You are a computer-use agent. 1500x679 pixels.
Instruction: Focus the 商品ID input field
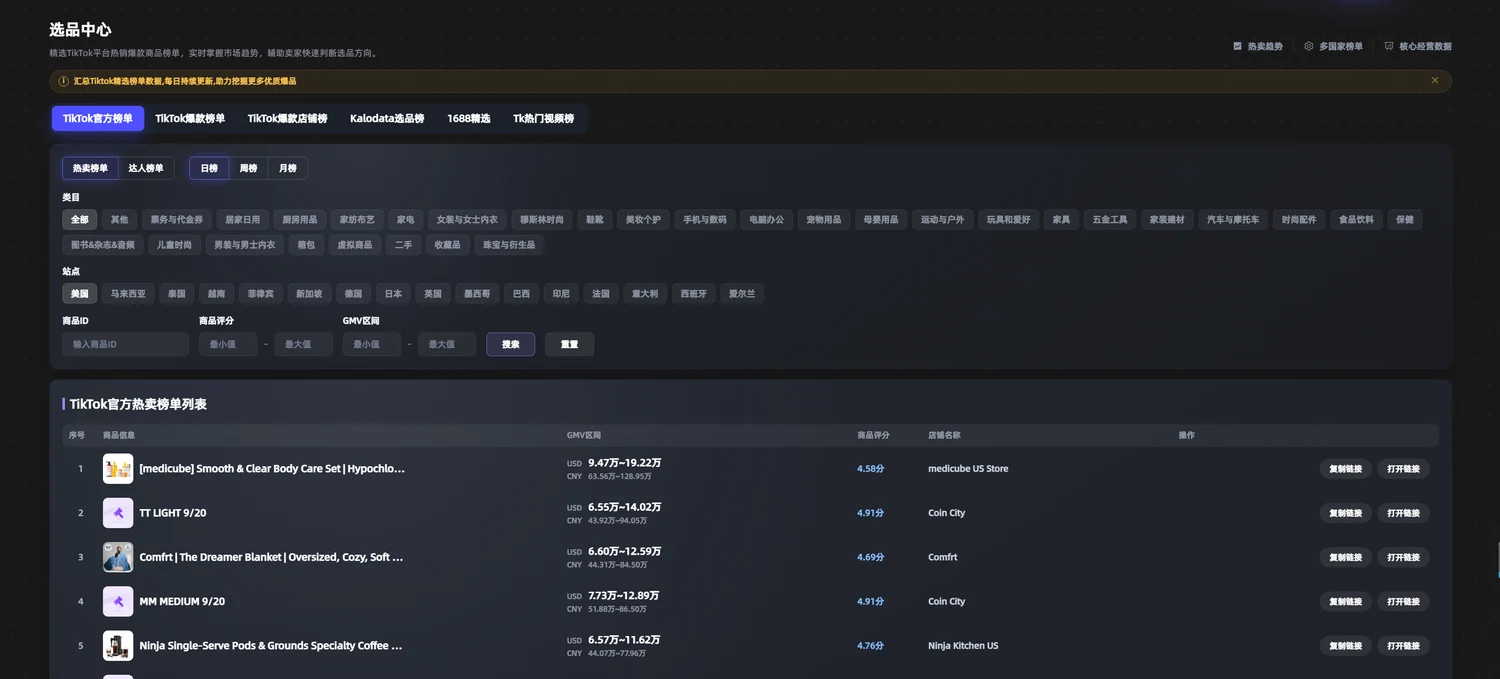(x=125, y=345)
